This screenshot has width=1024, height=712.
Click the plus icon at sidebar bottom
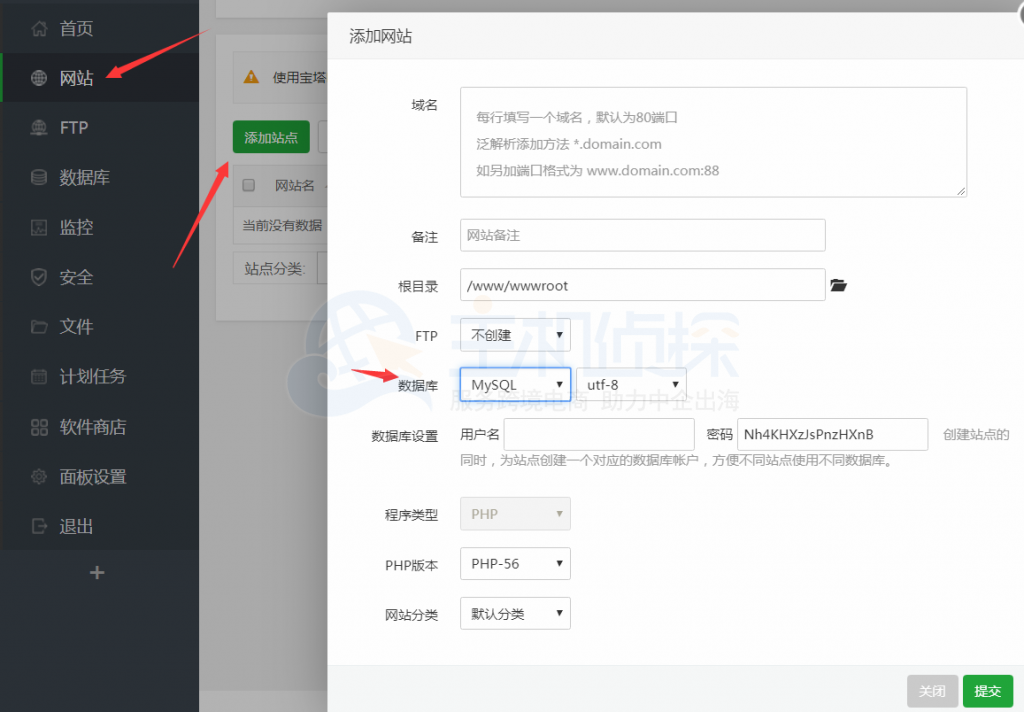tap(97, 572)
